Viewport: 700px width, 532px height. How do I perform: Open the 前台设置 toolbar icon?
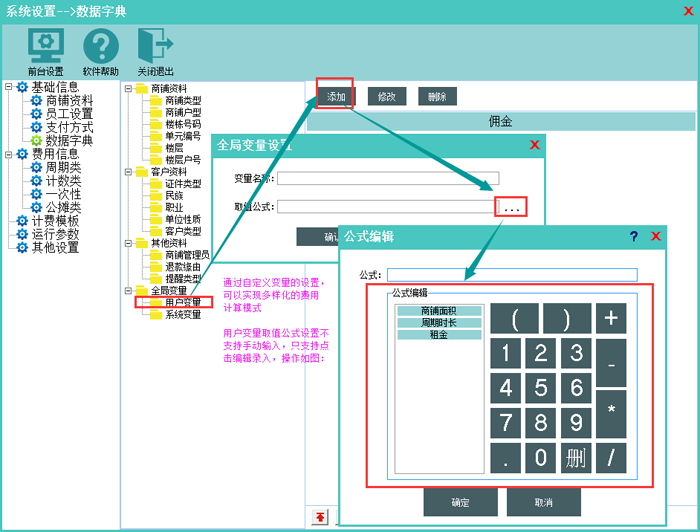click(45, 46)
